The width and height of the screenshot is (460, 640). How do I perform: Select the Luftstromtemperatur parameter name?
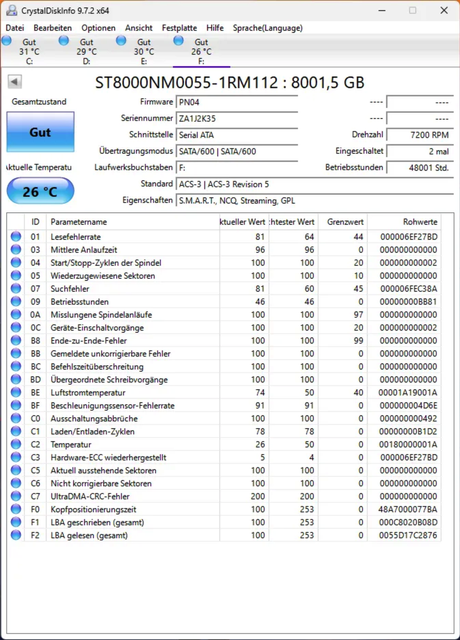tap(88, 393)
